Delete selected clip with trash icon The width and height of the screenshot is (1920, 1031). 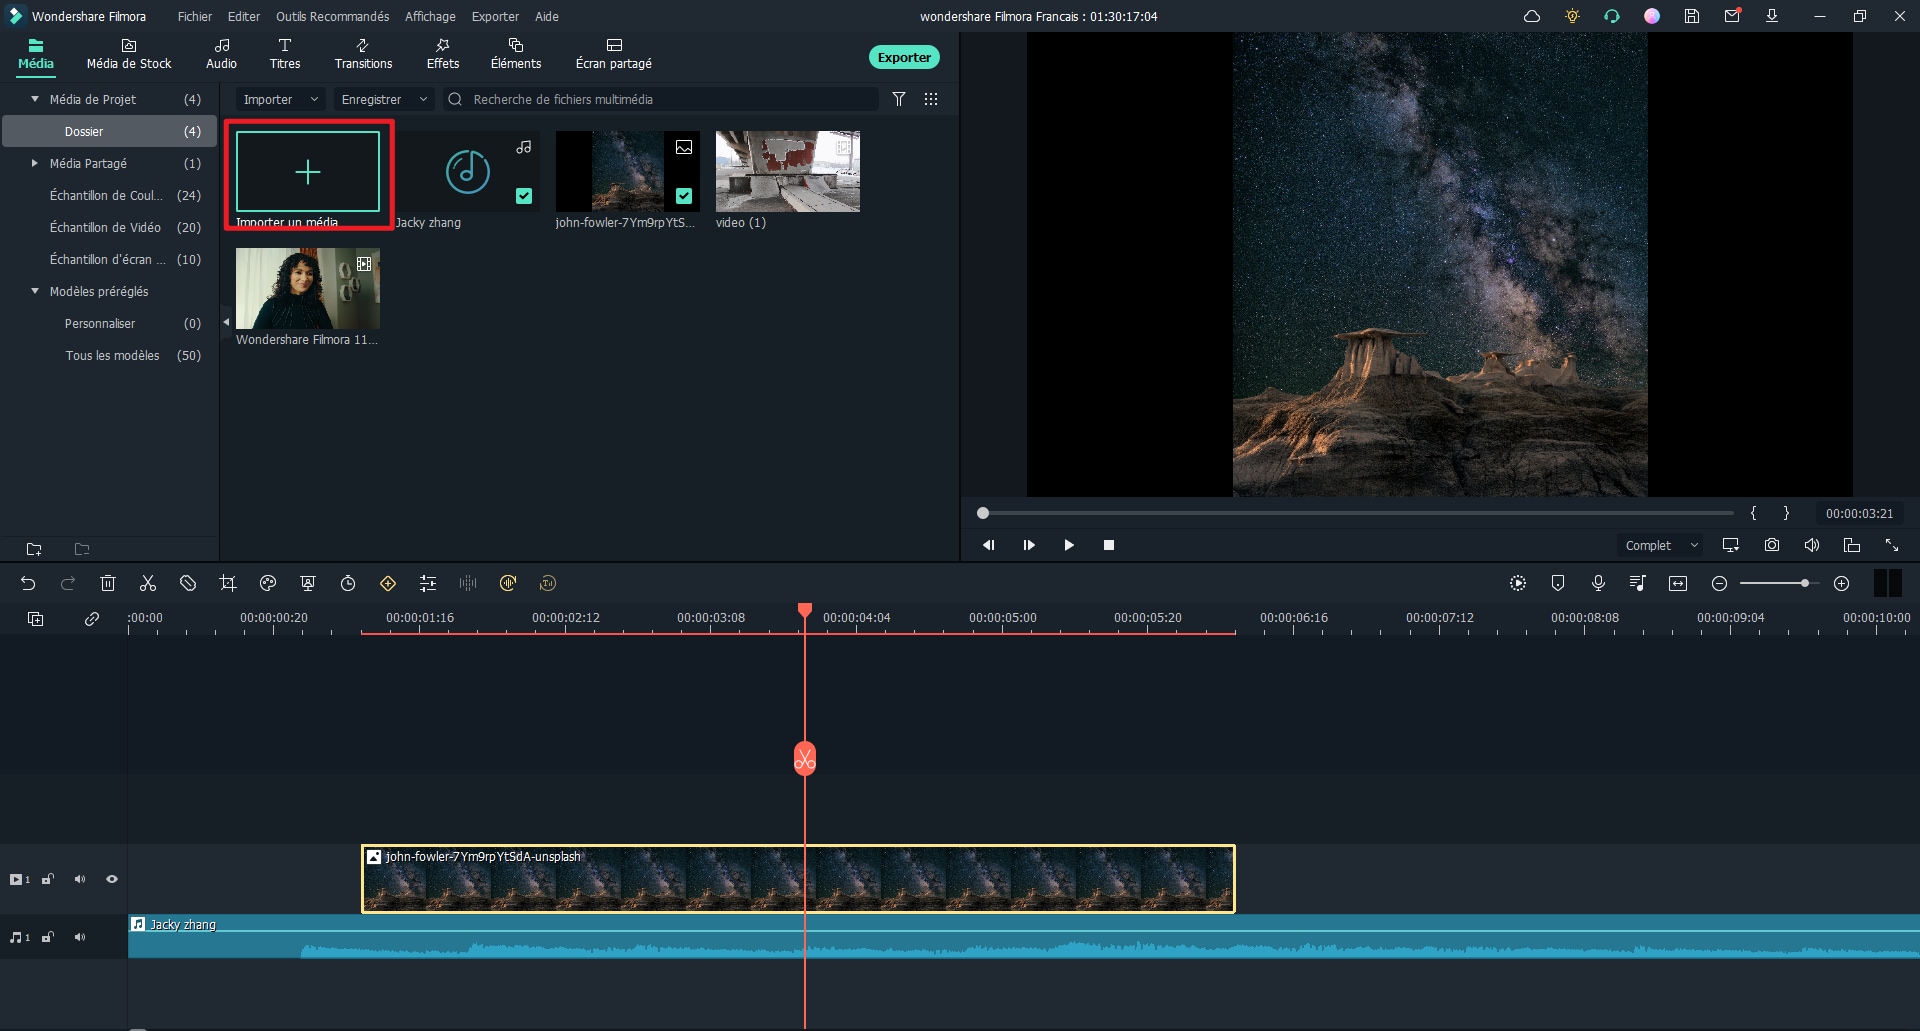pyautogui.click(x=108, y=583)
